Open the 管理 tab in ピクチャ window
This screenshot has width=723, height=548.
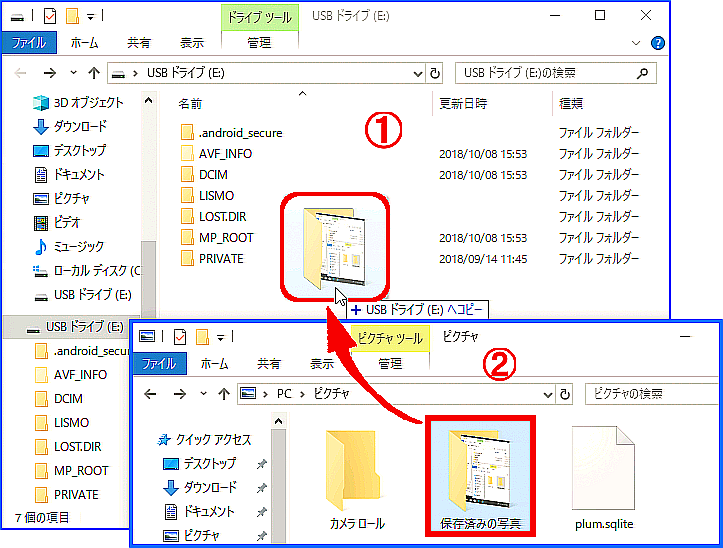coord(390,364)
